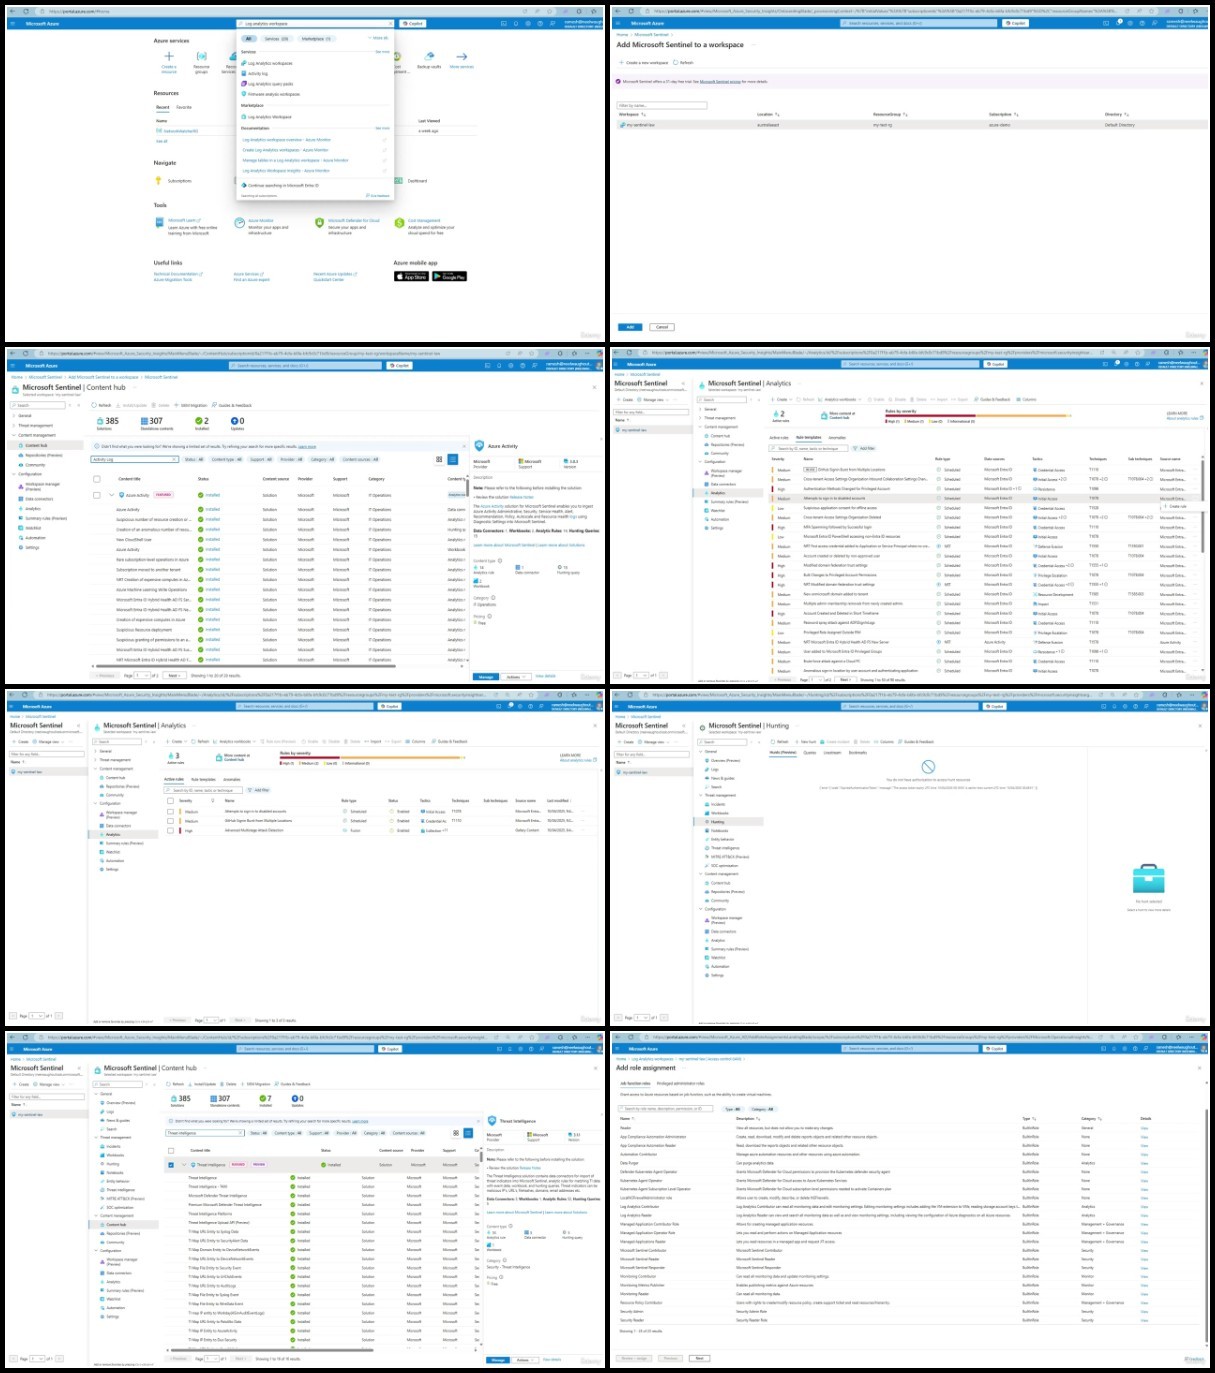Click SIEM migration in Activity Log content hub toolbar
This screenshot has height=1373, width=1215.
pos(190,406)
